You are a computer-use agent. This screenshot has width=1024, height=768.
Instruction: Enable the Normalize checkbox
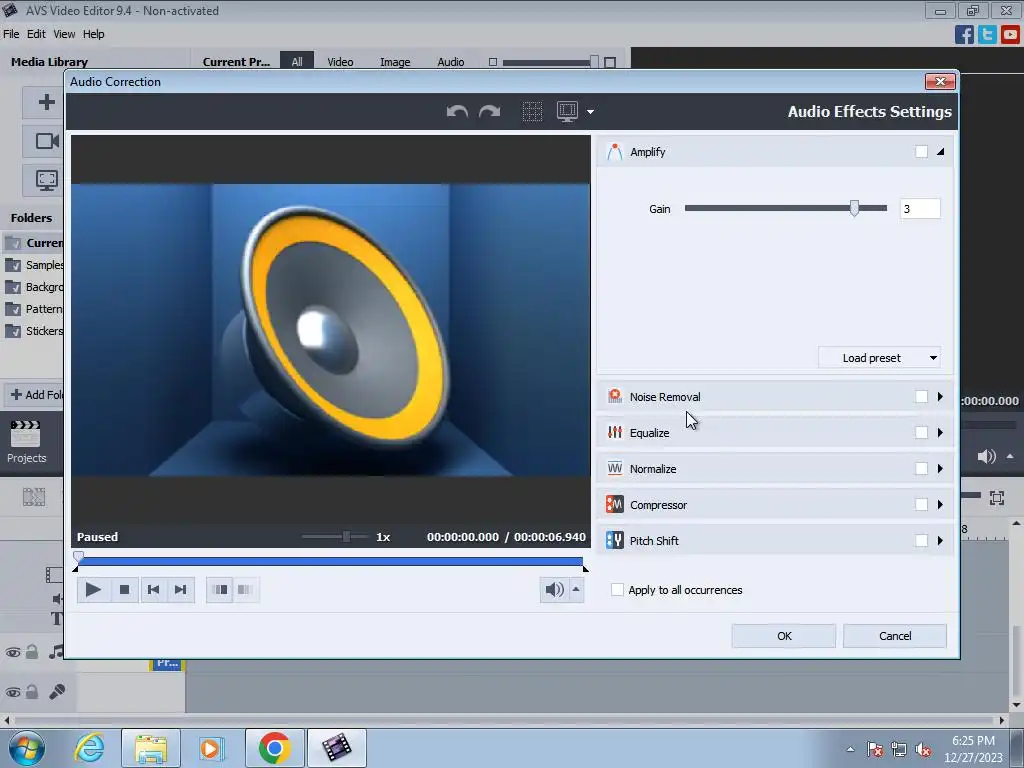pyautogui.click(x=921, y=468)
